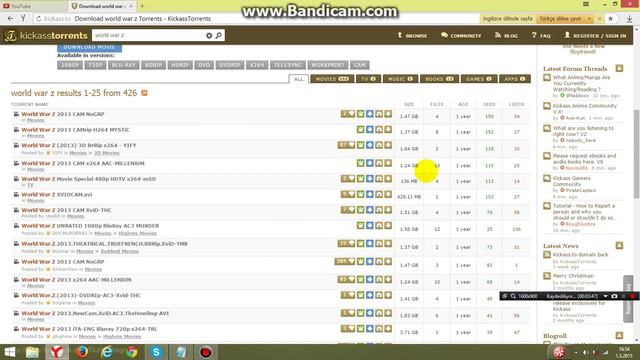Filter by BLU-RAY version

click(124, 65)
